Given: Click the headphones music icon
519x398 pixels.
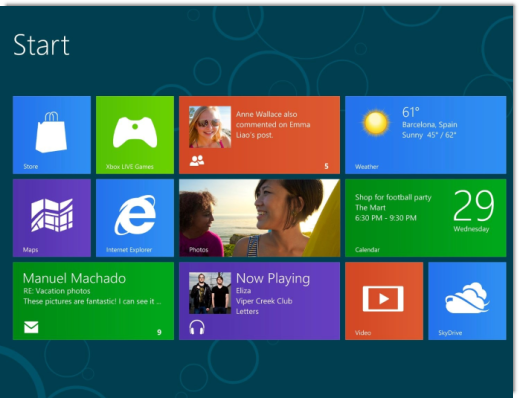Looking at the screenshot, I should pos(197,327).
